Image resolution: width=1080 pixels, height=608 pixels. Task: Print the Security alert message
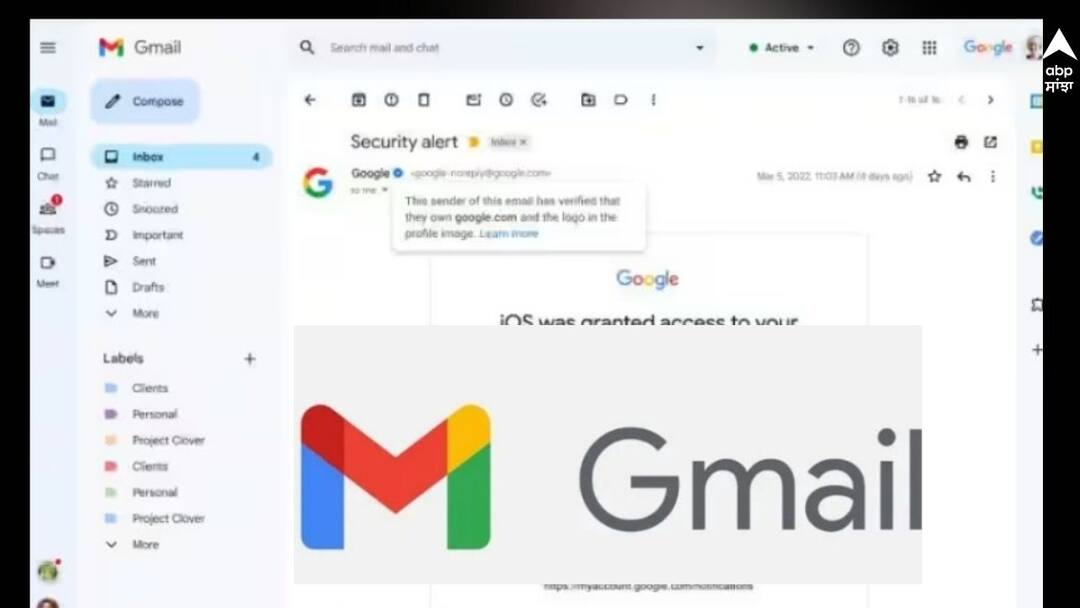tap(962, 142)
